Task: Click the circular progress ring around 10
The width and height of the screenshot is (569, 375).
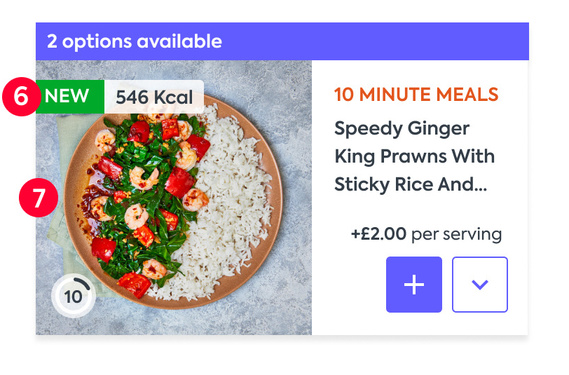Action: click(74, 296)
